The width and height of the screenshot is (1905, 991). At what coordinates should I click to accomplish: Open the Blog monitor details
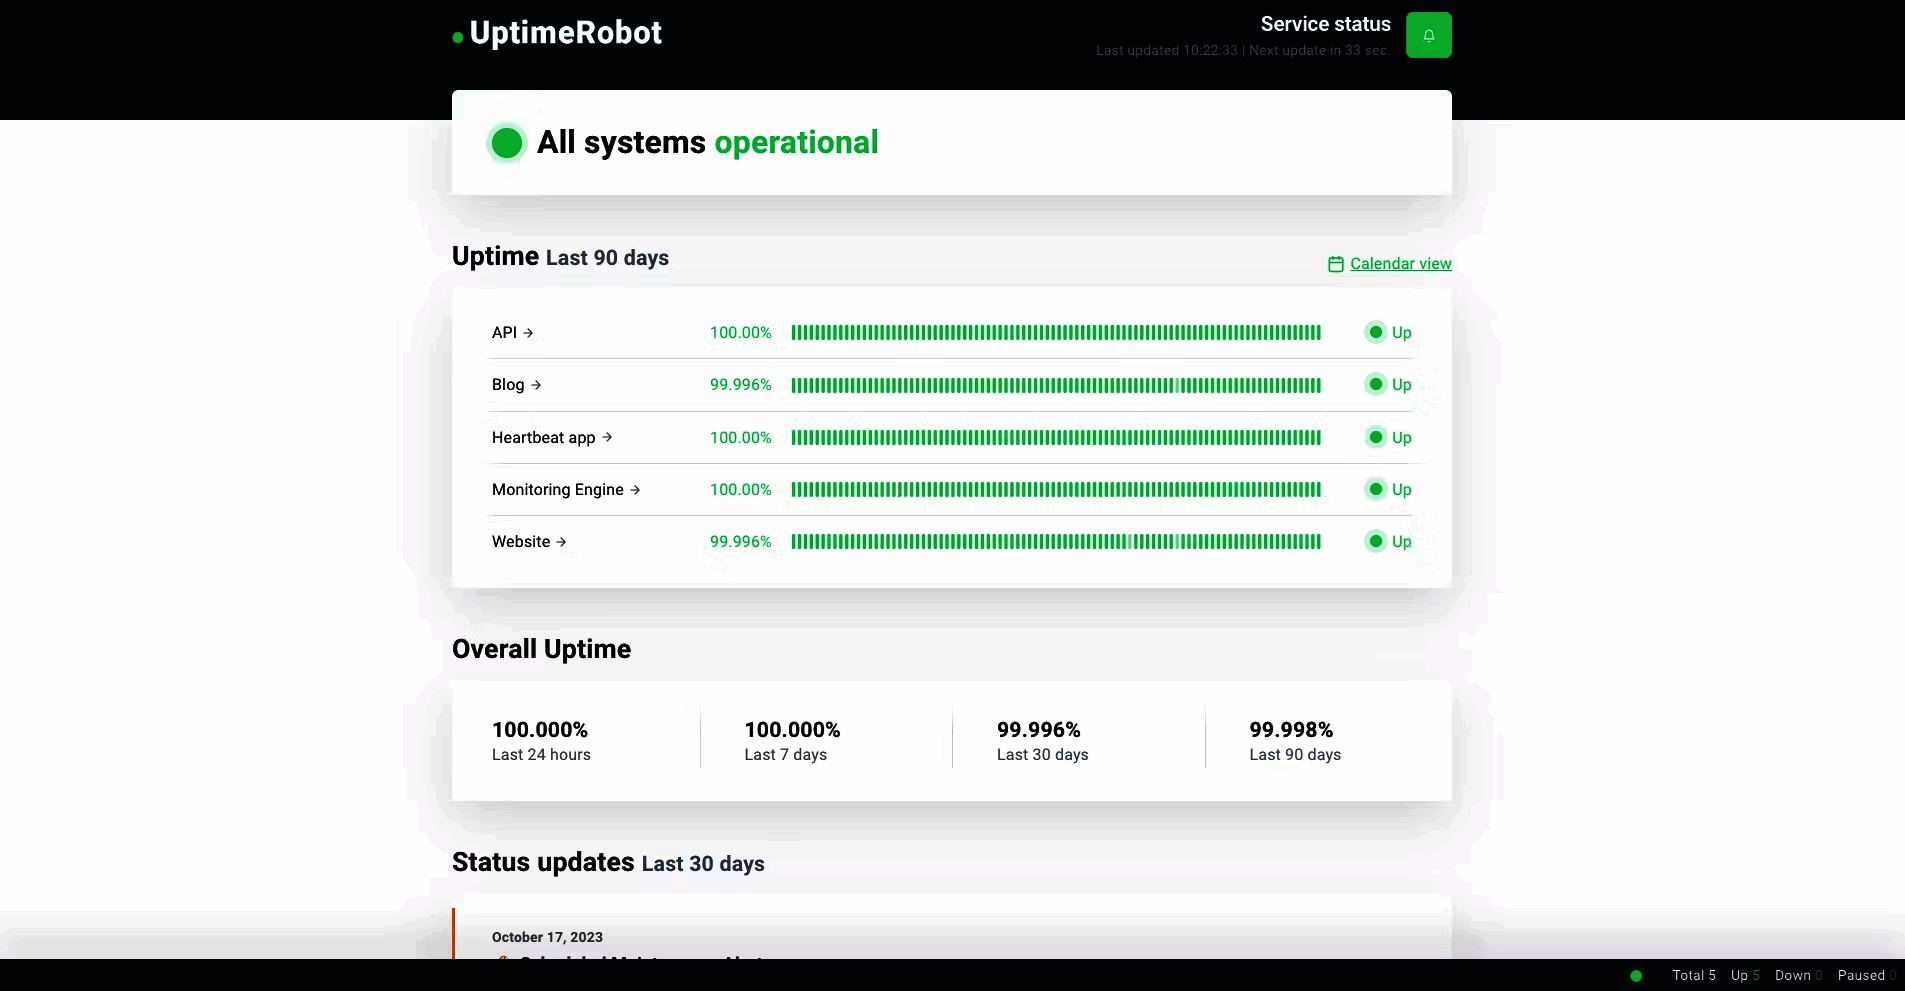pyautogui.click(x=516, y=385)
